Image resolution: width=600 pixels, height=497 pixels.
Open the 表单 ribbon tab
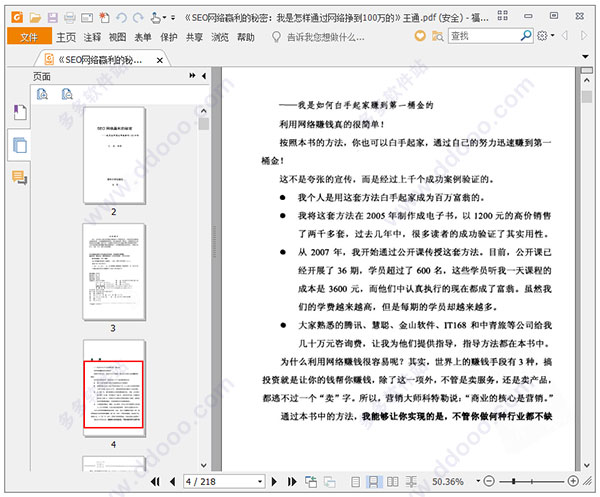pyautogui.click(x=143, y=37)
